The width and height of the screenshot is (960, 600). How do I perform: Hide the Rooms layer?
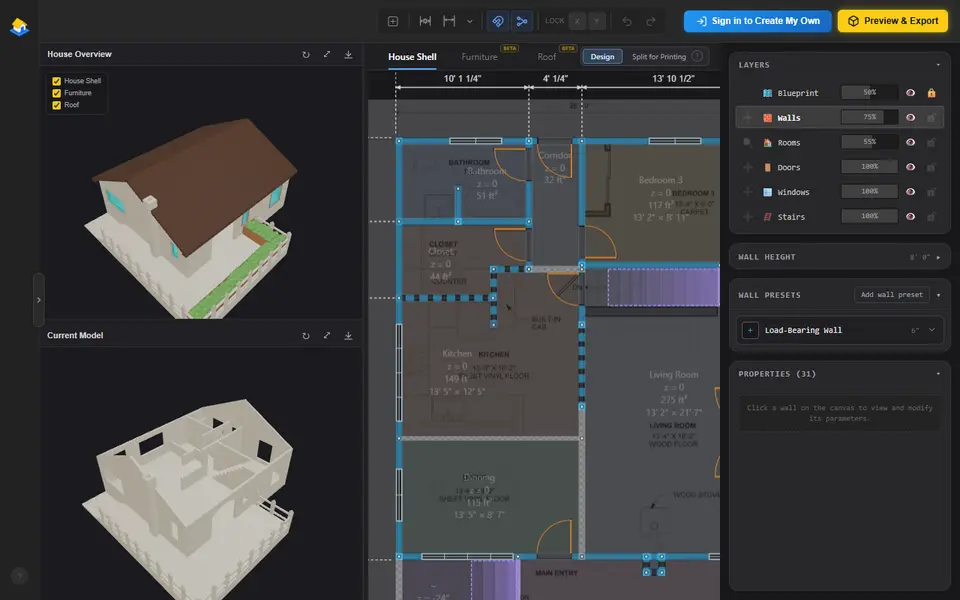coord(910,142)
